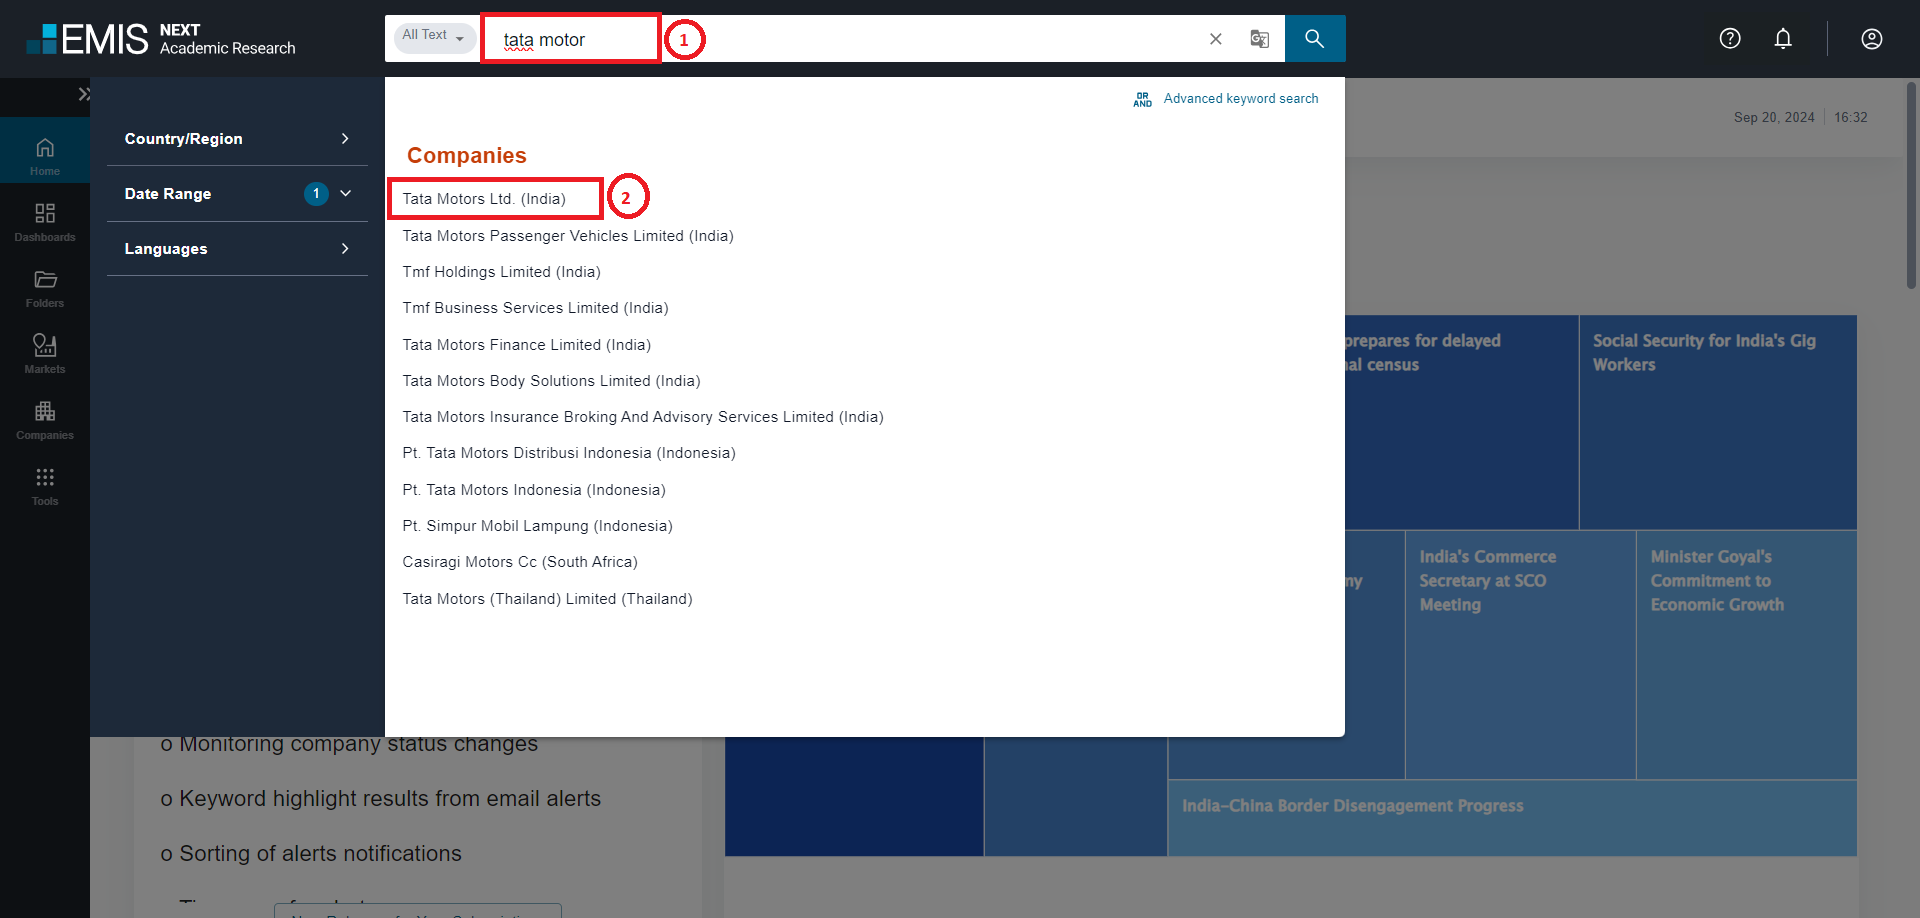Open Minister Goyal's Commitment to Economic Growth tile
1920x918 pixels.
pyautogui.click(x=1746, y=654)
